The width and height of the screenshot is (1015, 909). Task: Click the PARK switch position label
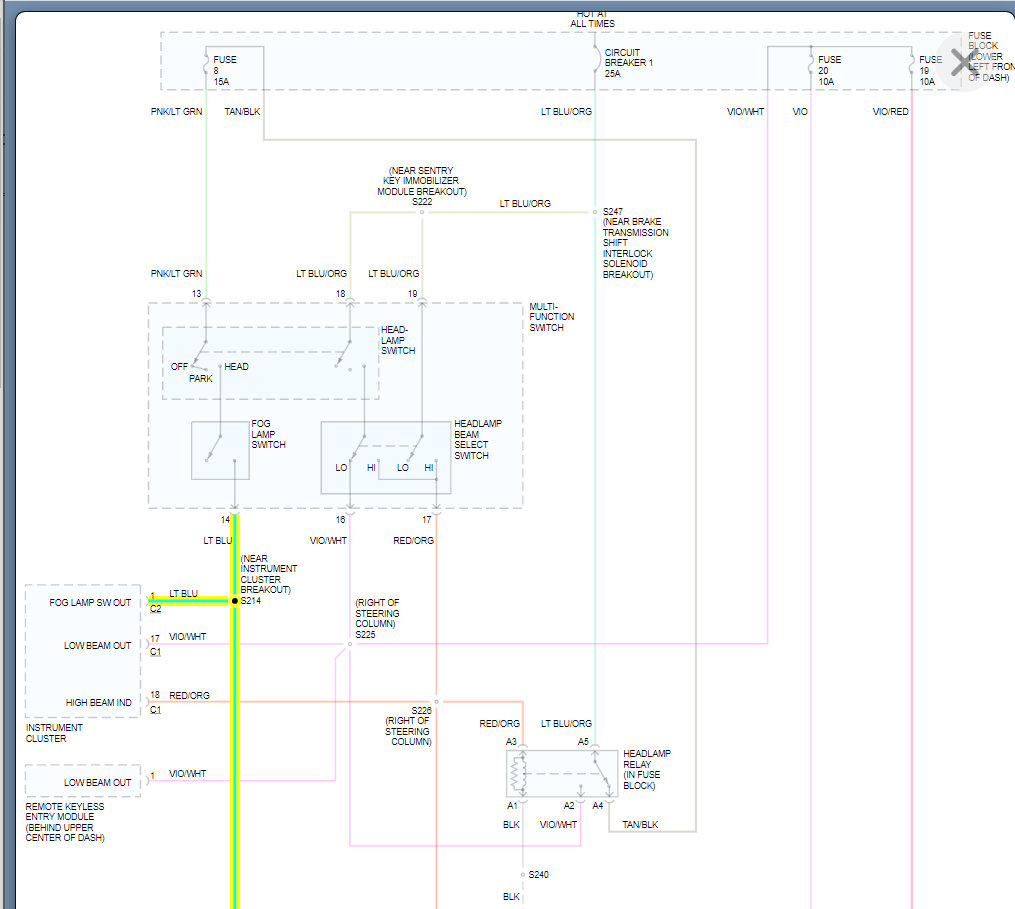click(201, 379)
